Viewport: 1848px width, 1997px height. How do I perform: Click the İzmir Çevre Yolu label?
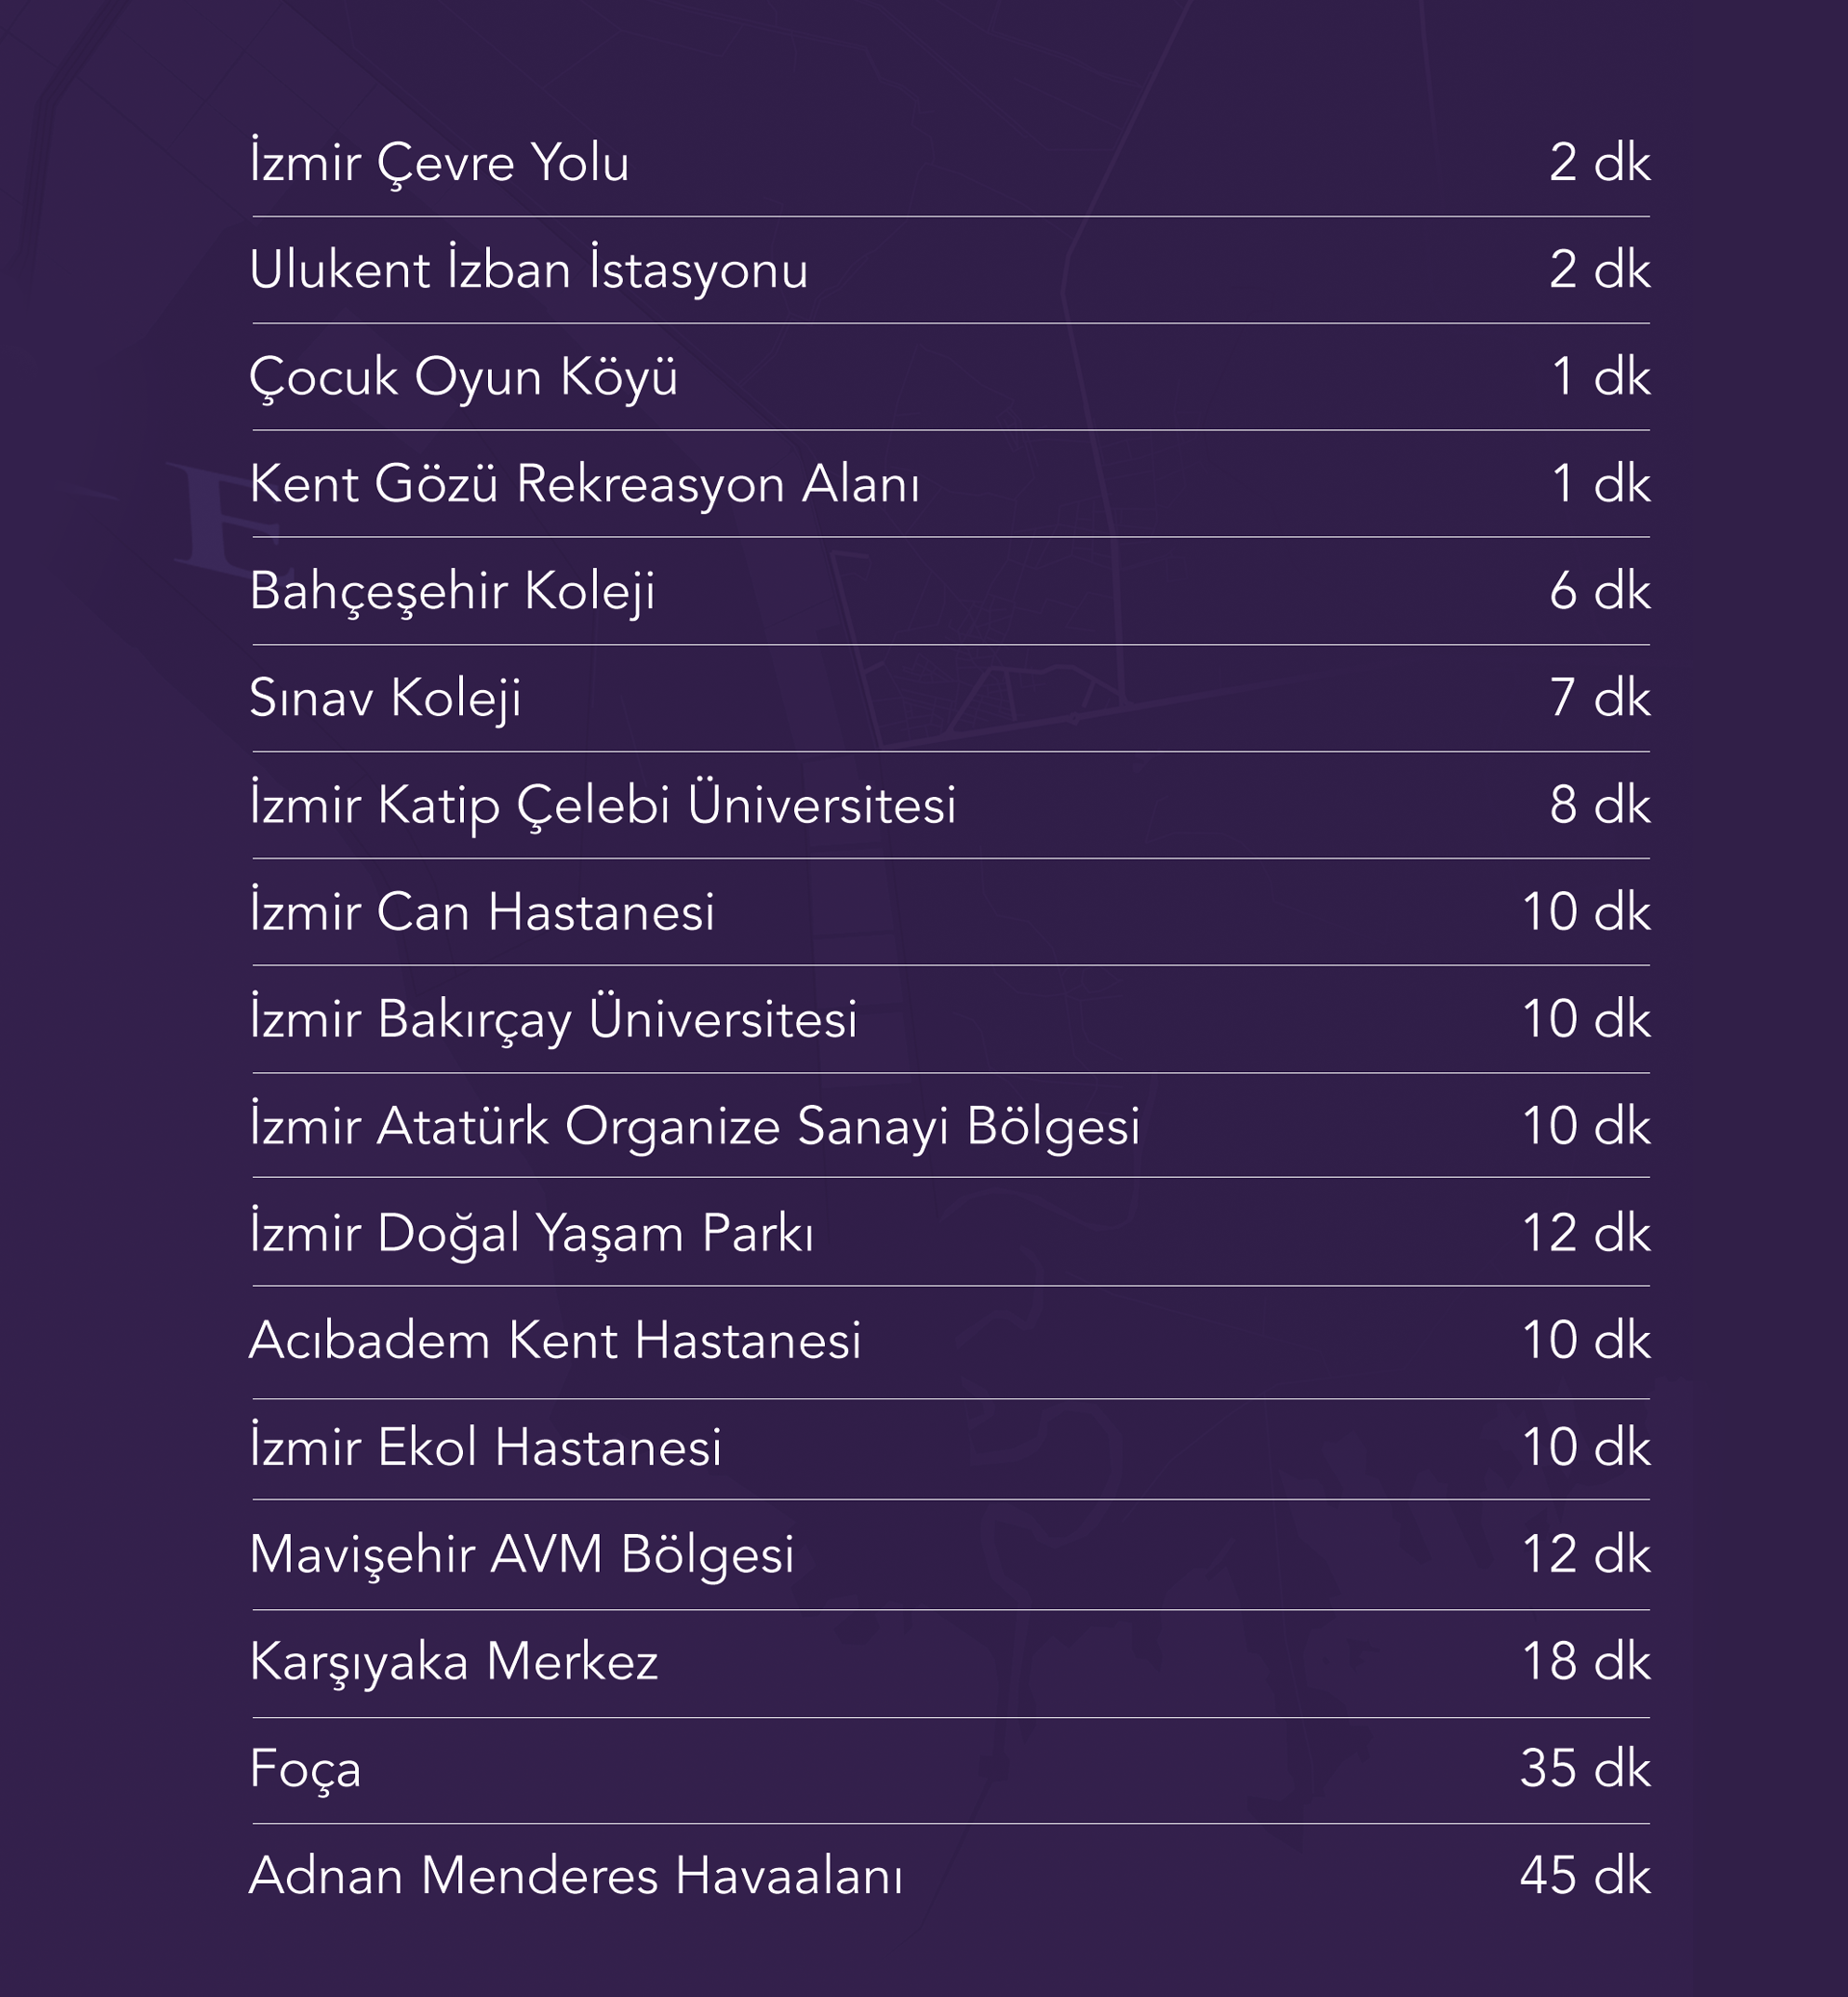coord(439,162)
